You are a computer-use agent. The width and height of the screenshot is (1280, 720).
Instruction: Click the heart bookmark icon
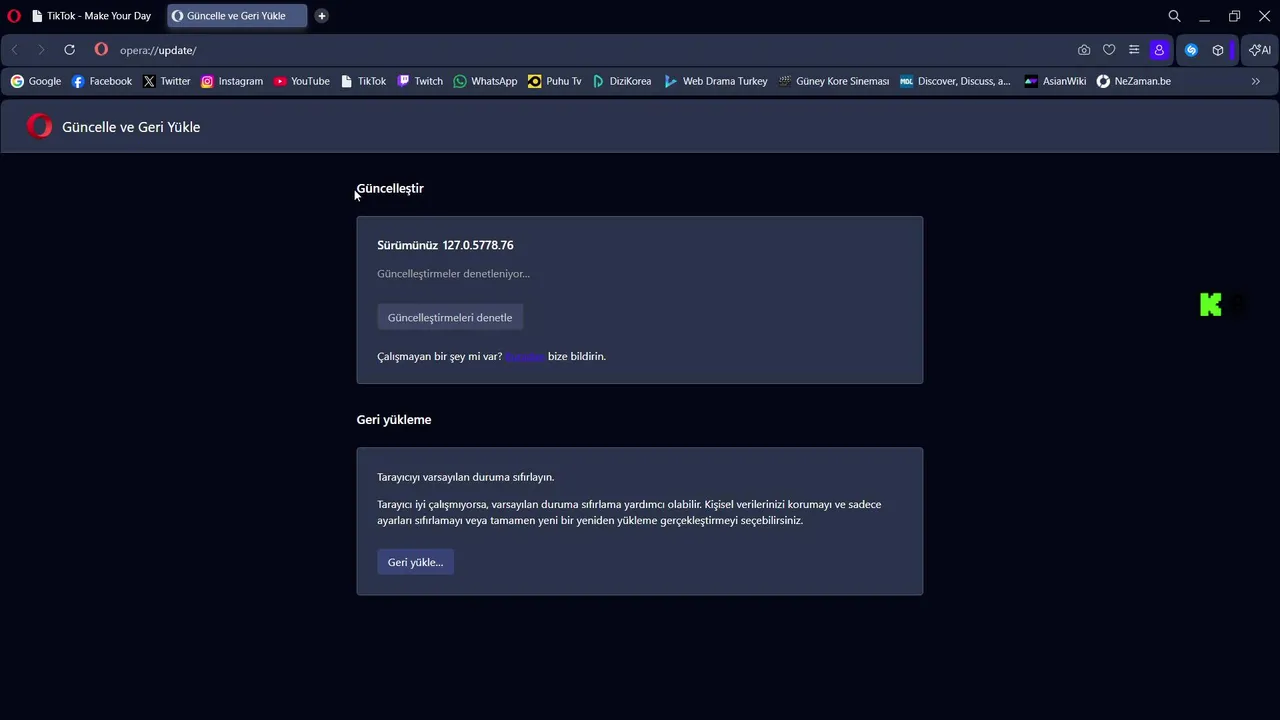[1109, 50]
